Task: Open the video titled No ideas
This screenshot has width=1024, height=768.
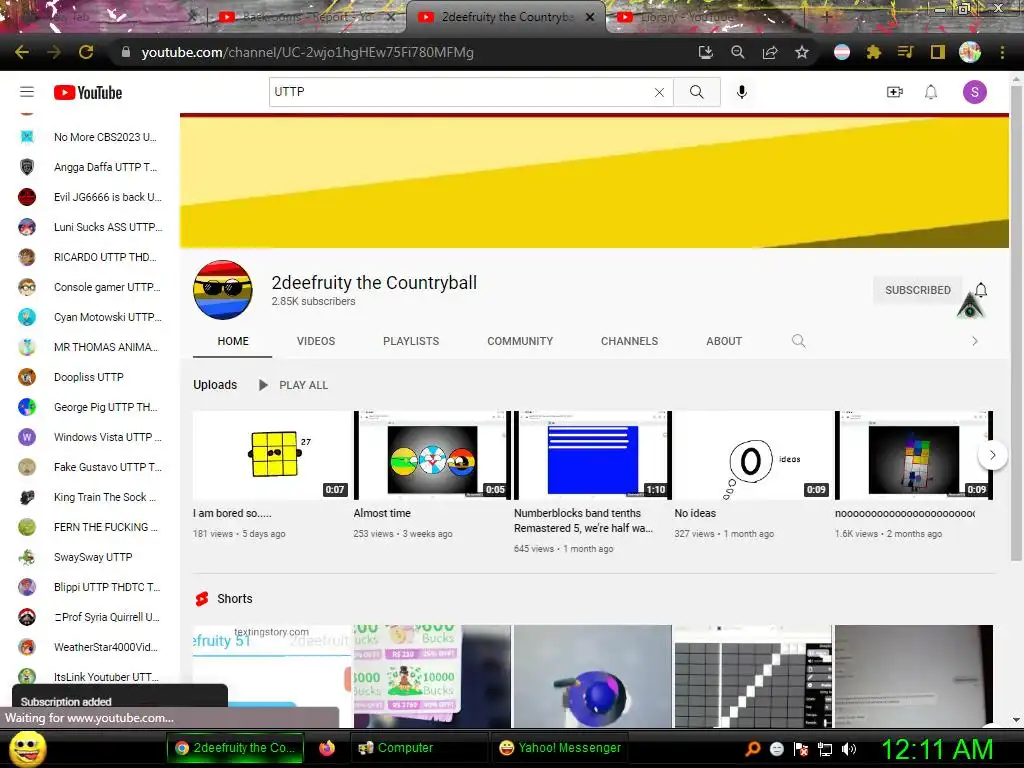Action: pyautogui.click(x=695, y=513)
